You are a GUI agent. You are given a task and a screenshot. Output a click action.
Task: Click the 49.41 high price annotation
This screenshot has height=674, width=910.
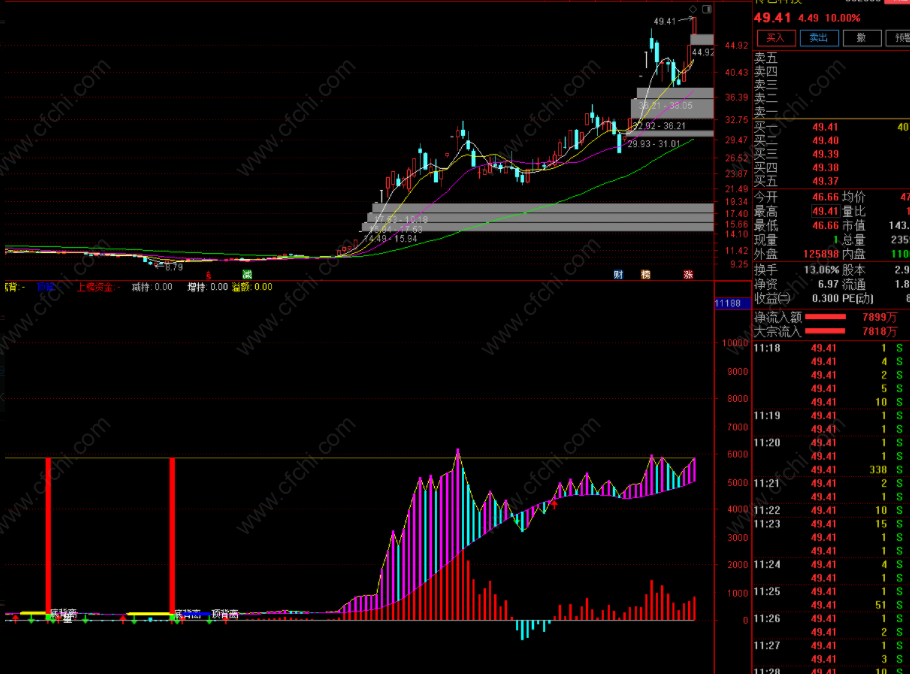click(x=665, y=21)
